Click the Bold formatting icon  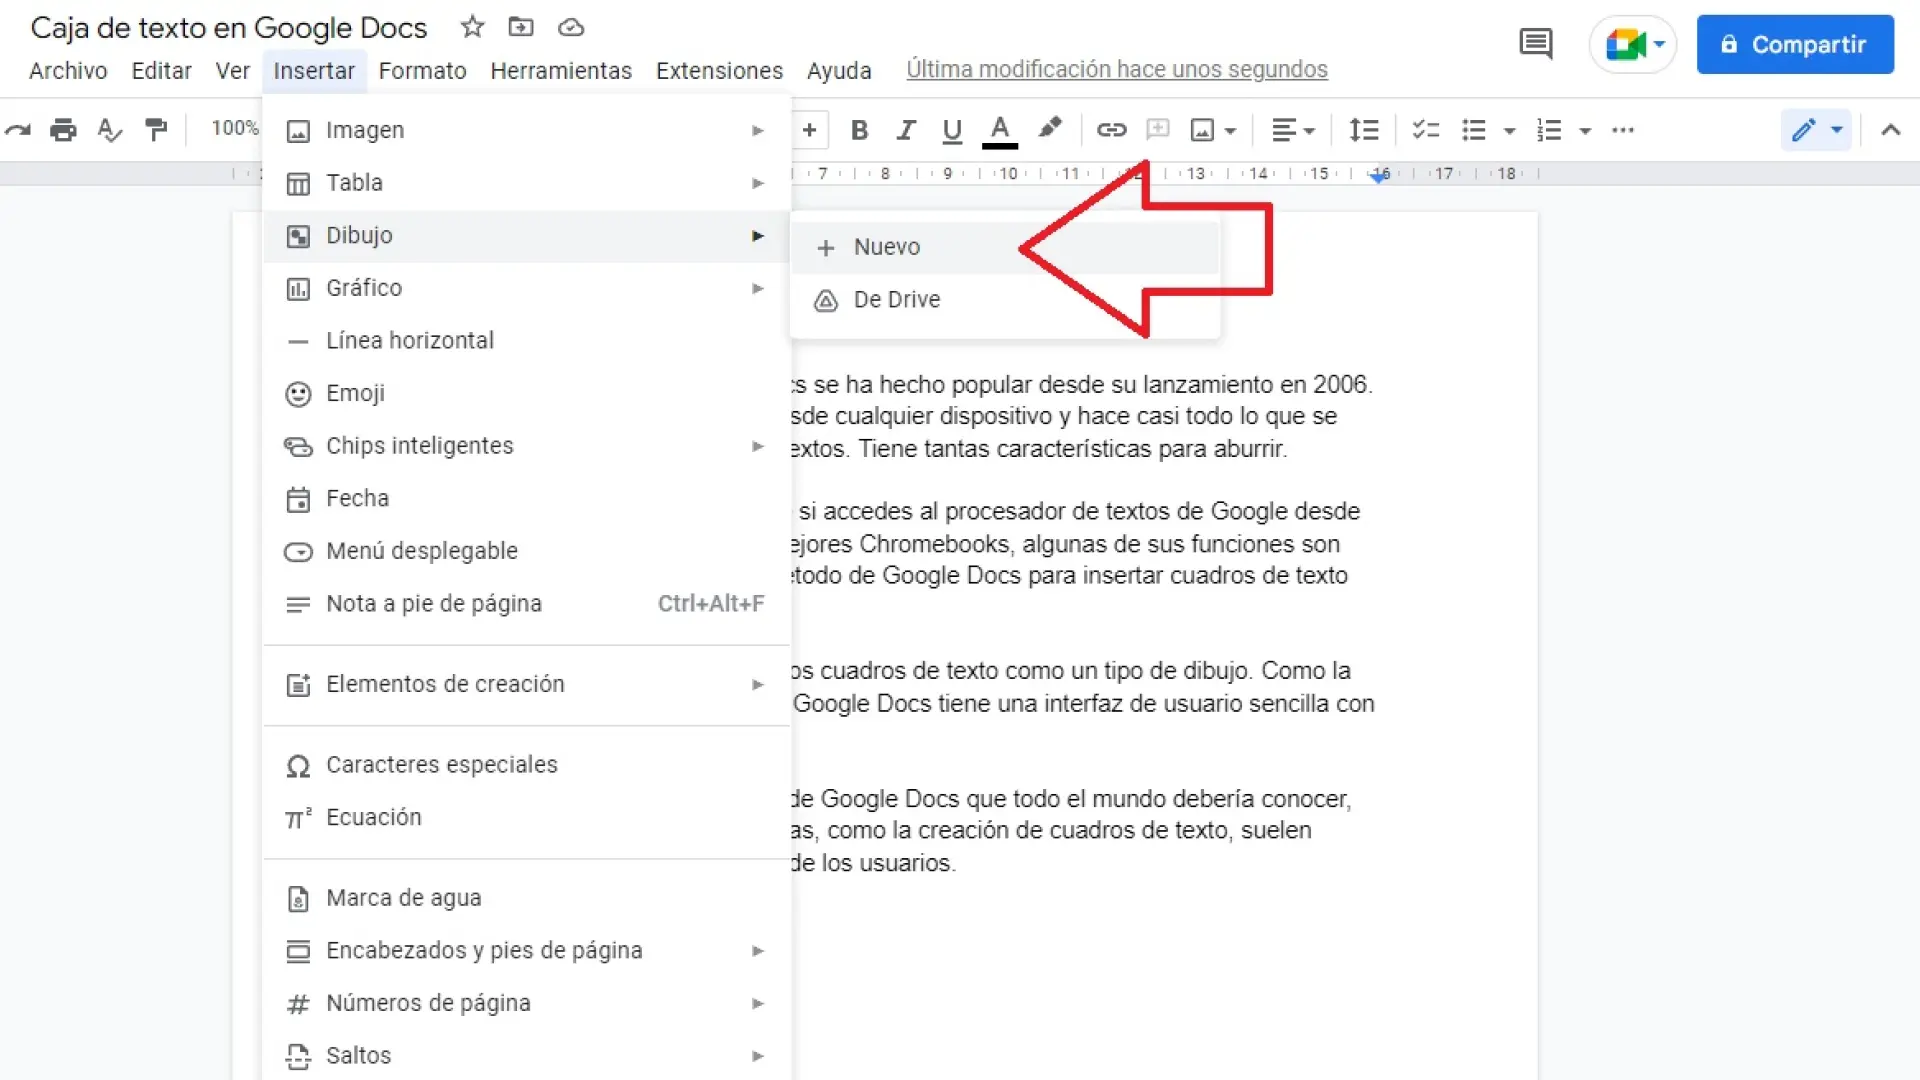(859, 130)
